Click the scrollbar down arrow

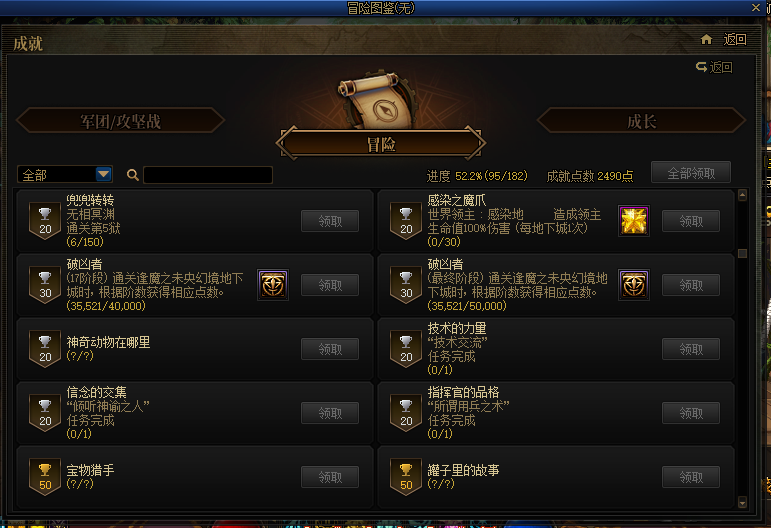point(742,502)
